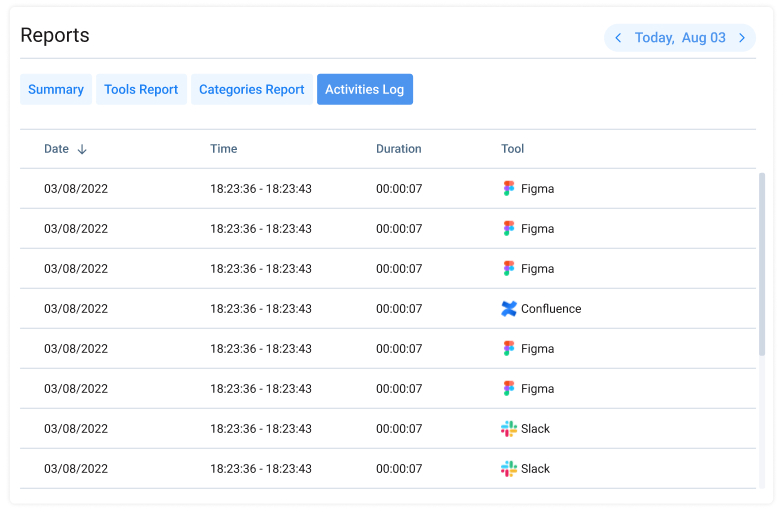Image resolution: width=783 pixels, height=515 pixels.
Task: Go to previous day with left chevron
Action: 618,38
